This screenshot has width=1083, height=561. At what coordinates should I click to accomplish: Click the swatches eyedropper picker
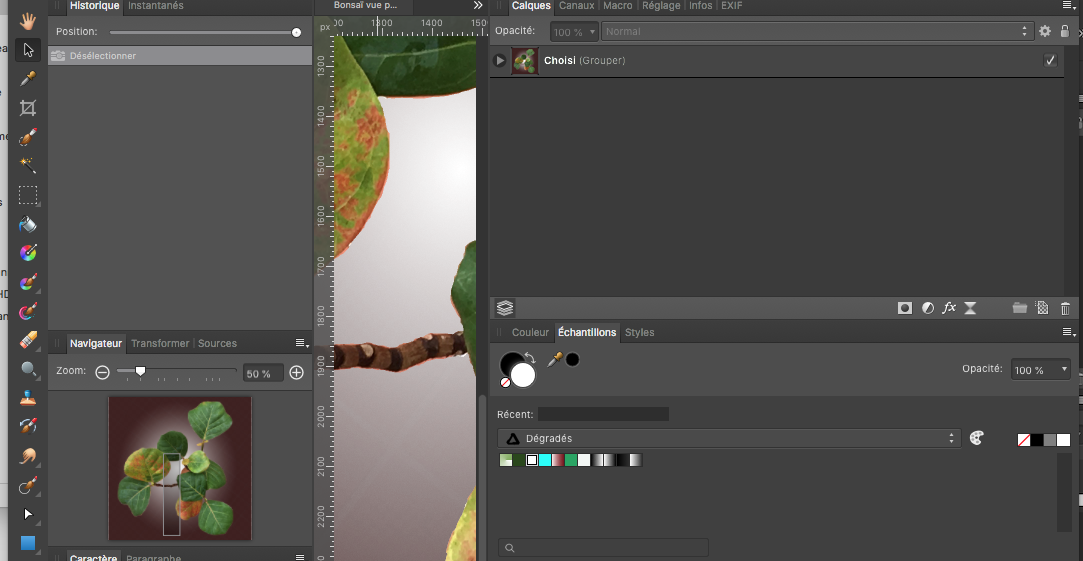pos(555,359)
